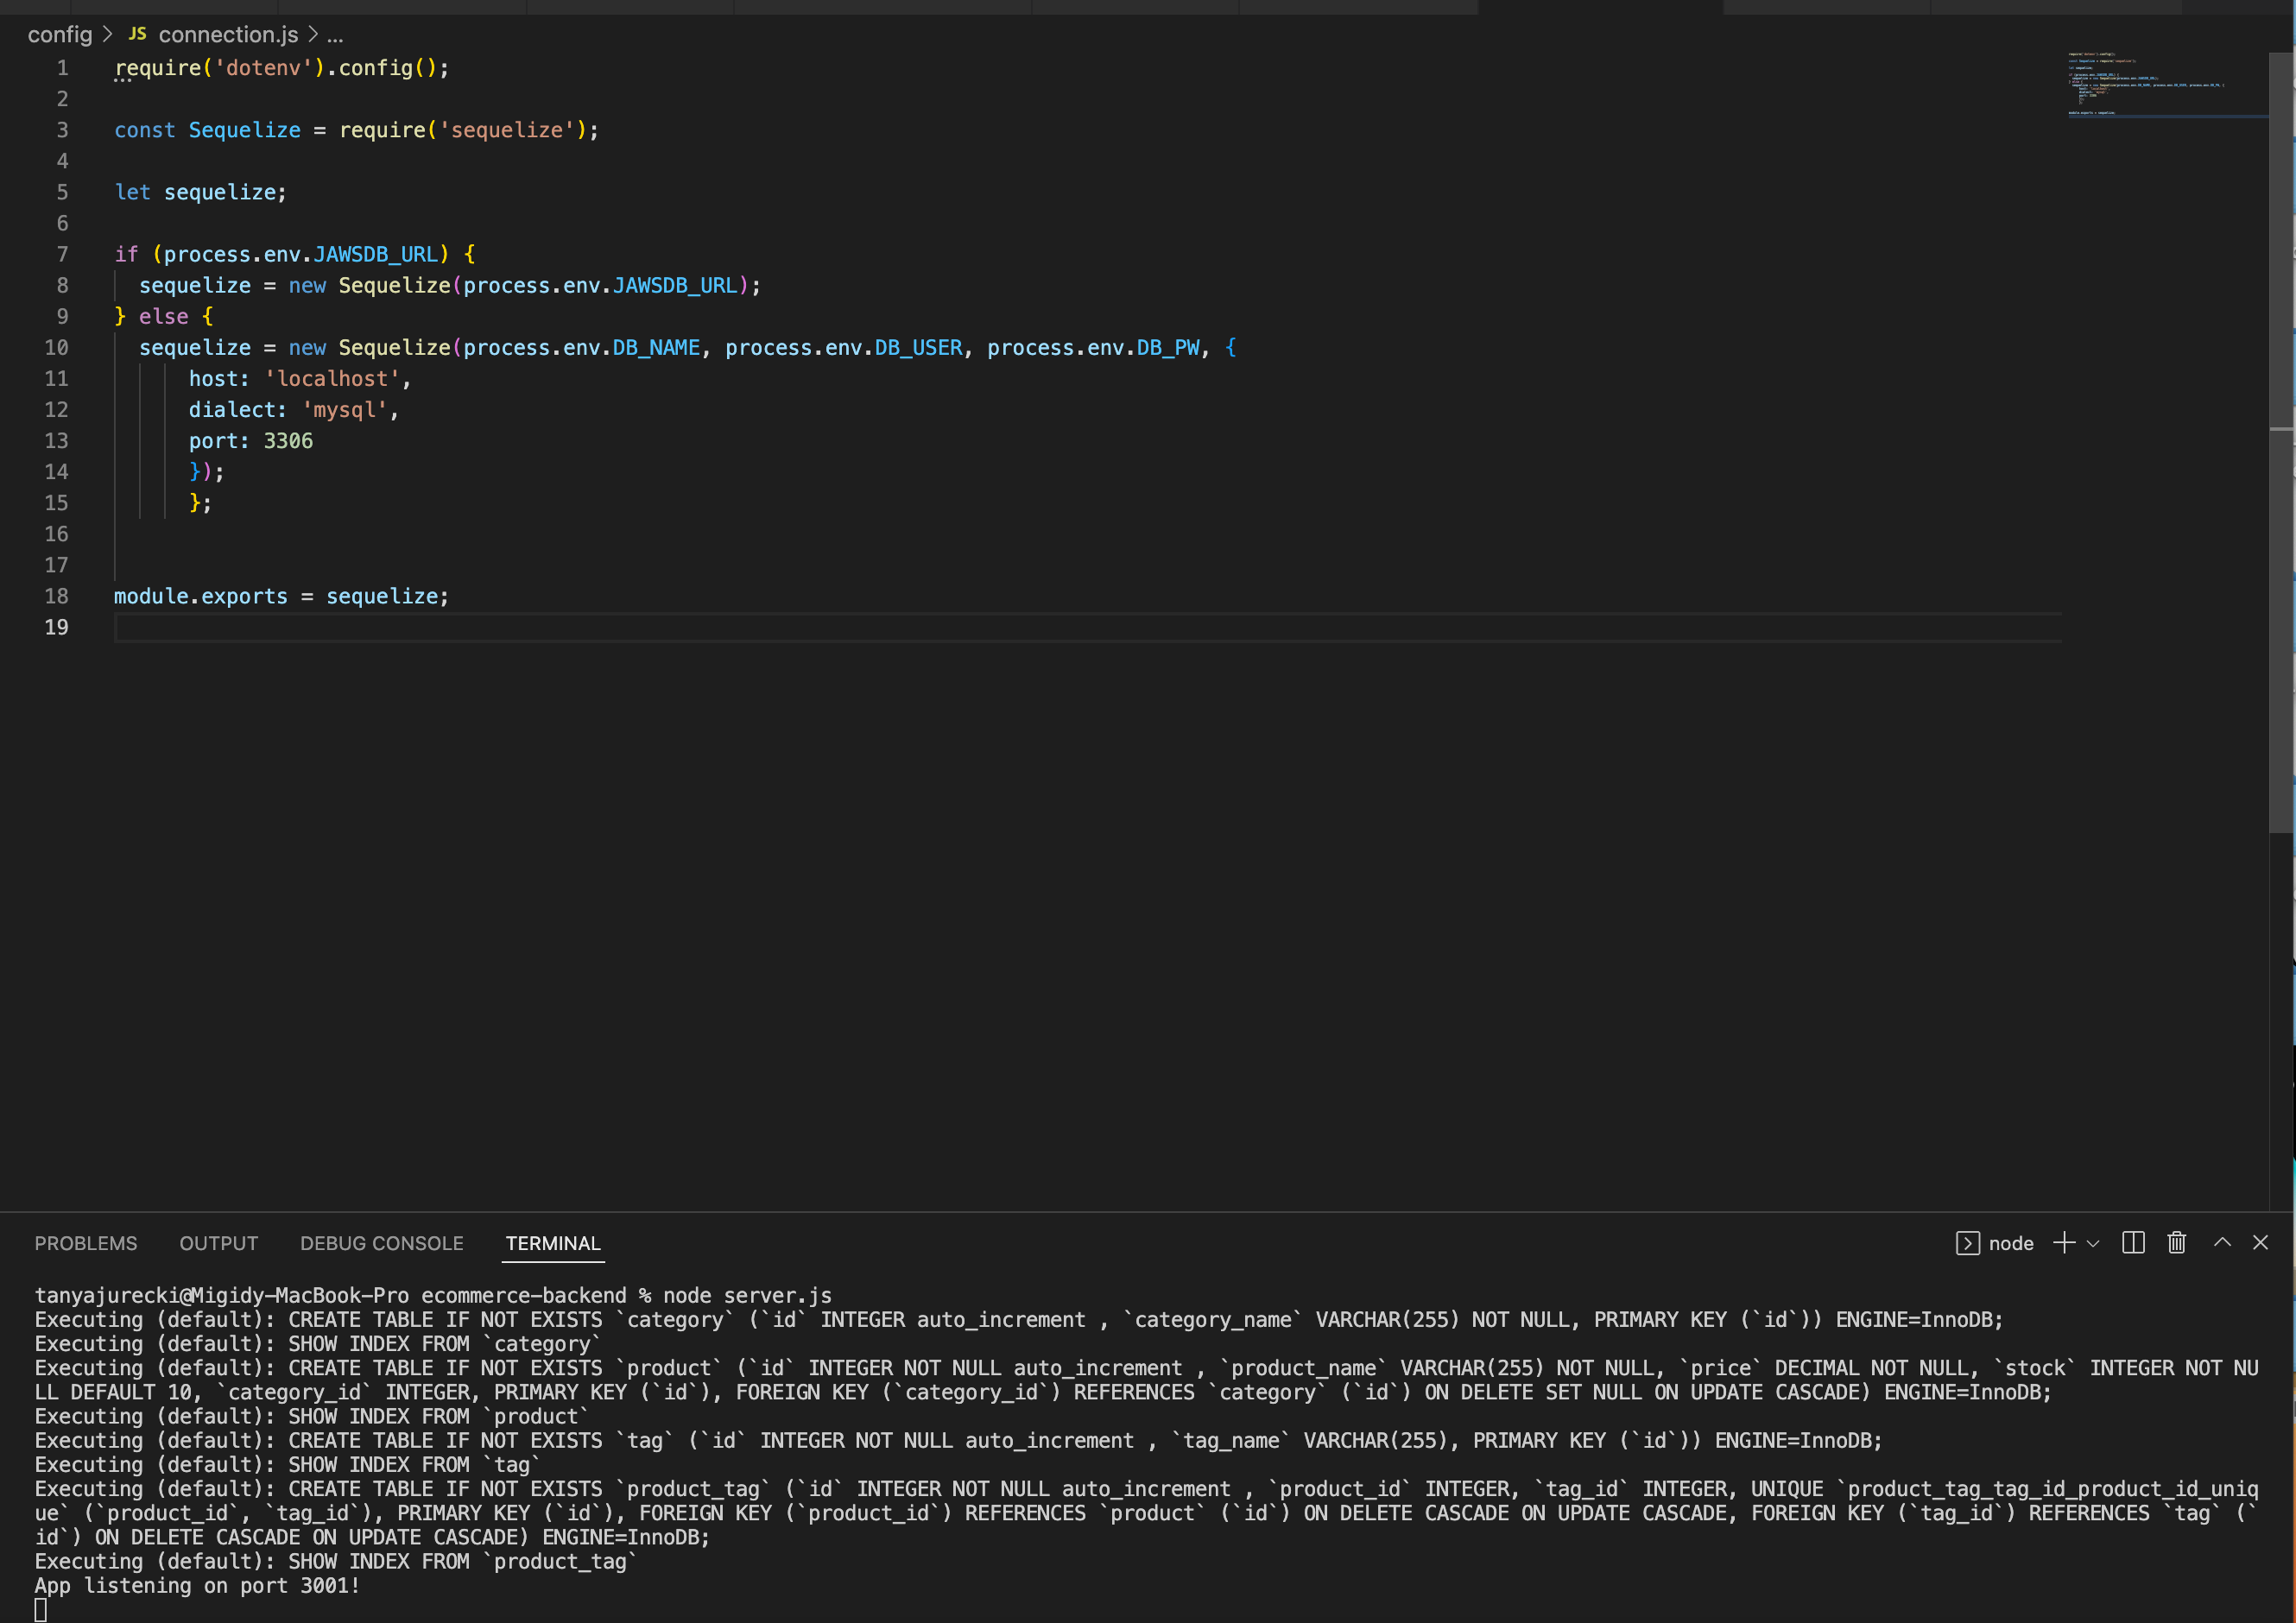Click line number 10 in gutter

coord(56,347)
